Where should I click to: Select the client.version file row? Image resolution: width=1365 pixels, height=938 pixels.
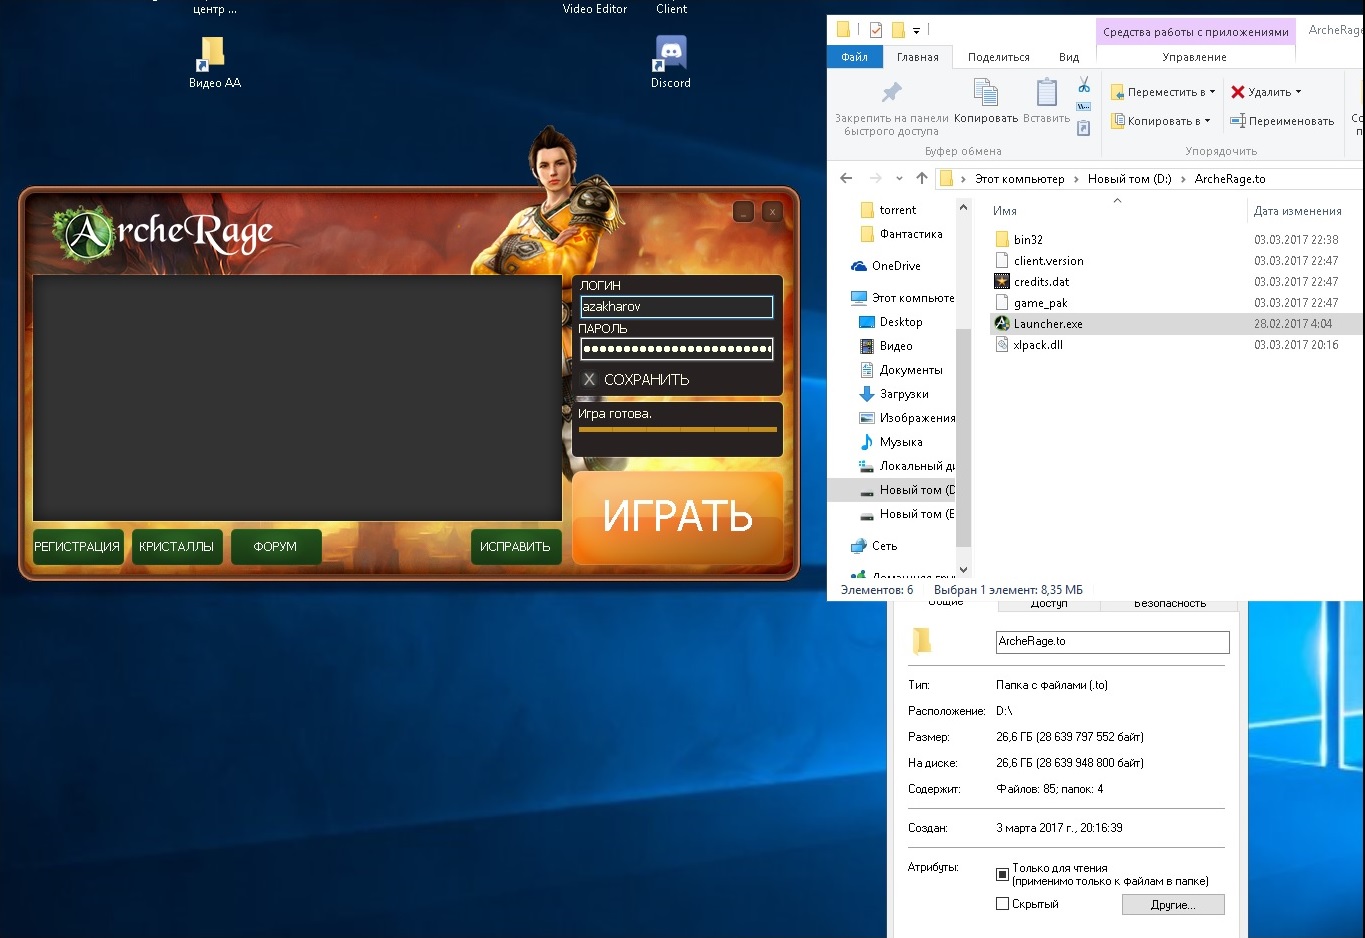tap(1174, 261)
